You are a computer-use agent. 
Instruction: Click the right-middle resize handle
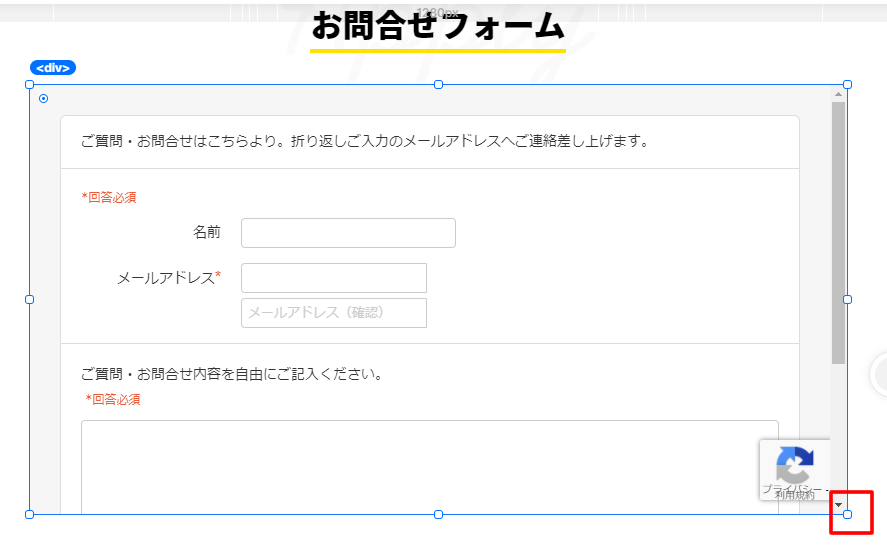tap(848, 299)
